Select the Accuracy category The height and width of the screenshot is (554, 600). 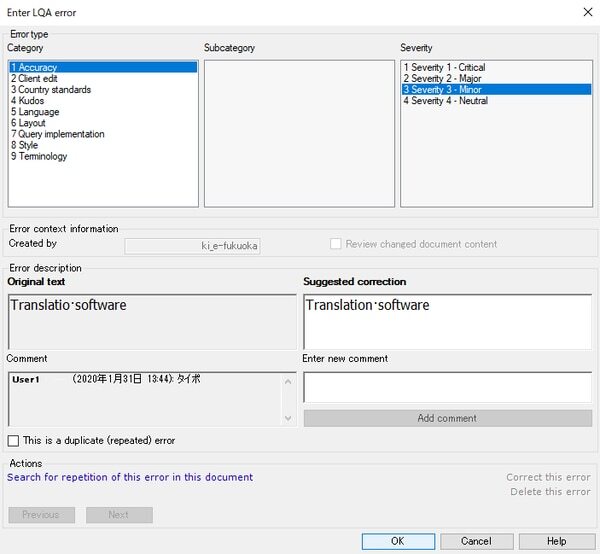tap(38, 68)
